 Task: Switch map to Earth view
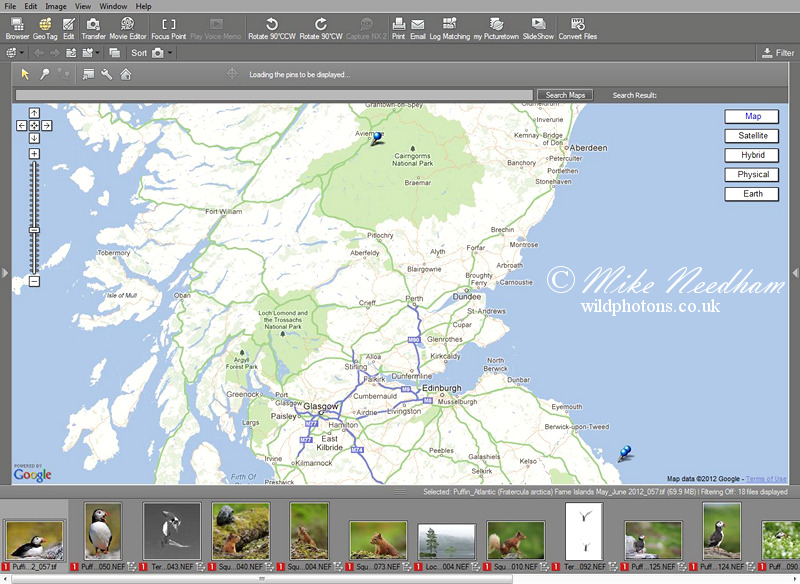(752, 194)
